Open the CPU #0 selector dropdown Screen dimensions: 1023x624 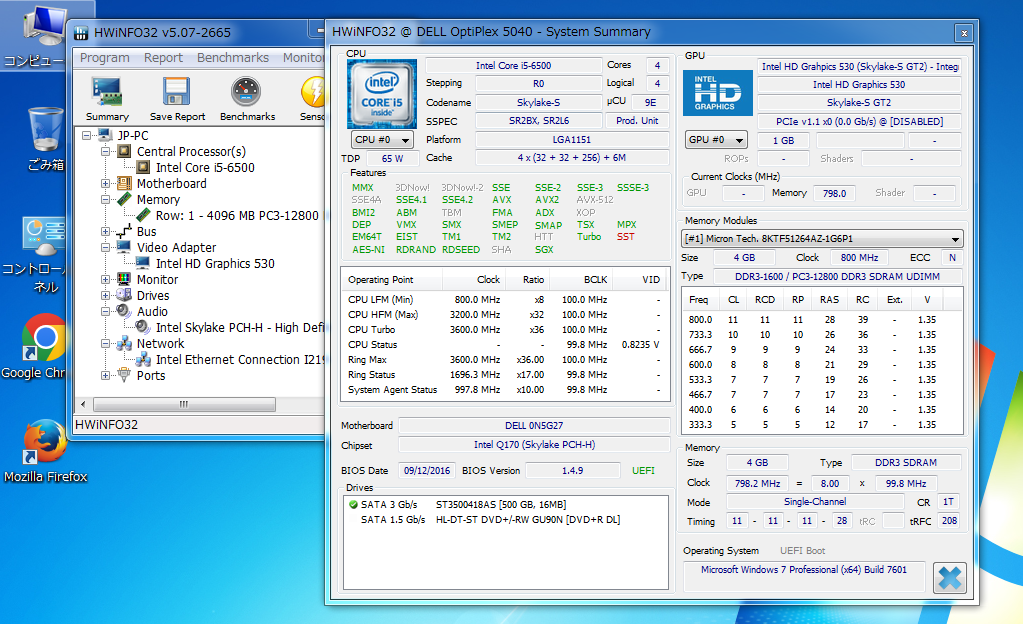tap(381, 140)
